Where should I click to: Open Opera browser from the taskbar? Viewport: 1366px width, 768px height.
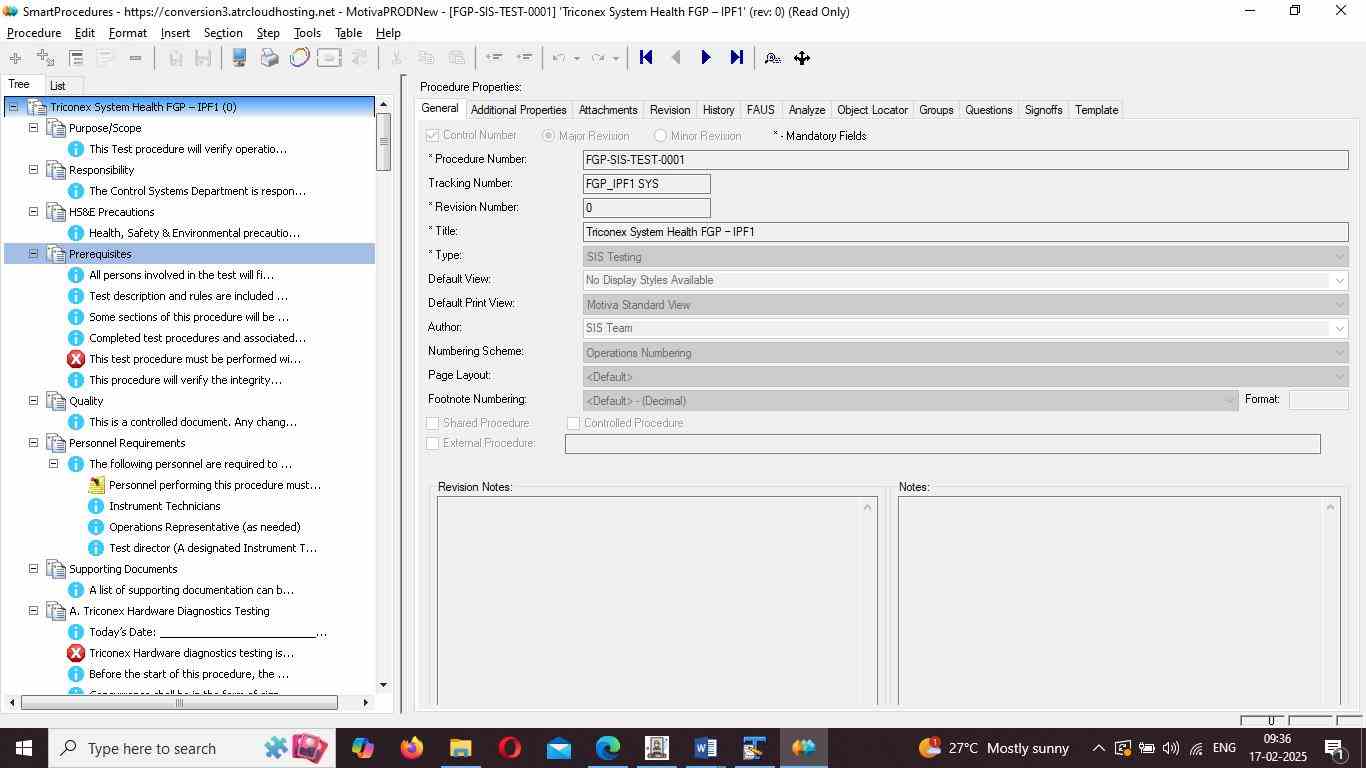(509, 748)
